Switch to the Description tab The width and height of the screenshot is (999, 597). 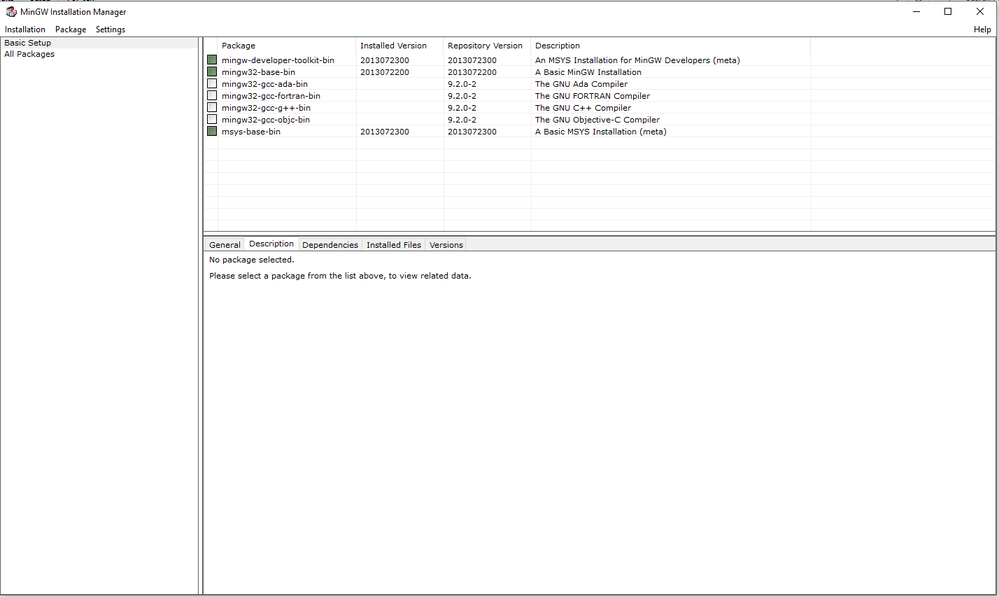click(x=271, y=244)
